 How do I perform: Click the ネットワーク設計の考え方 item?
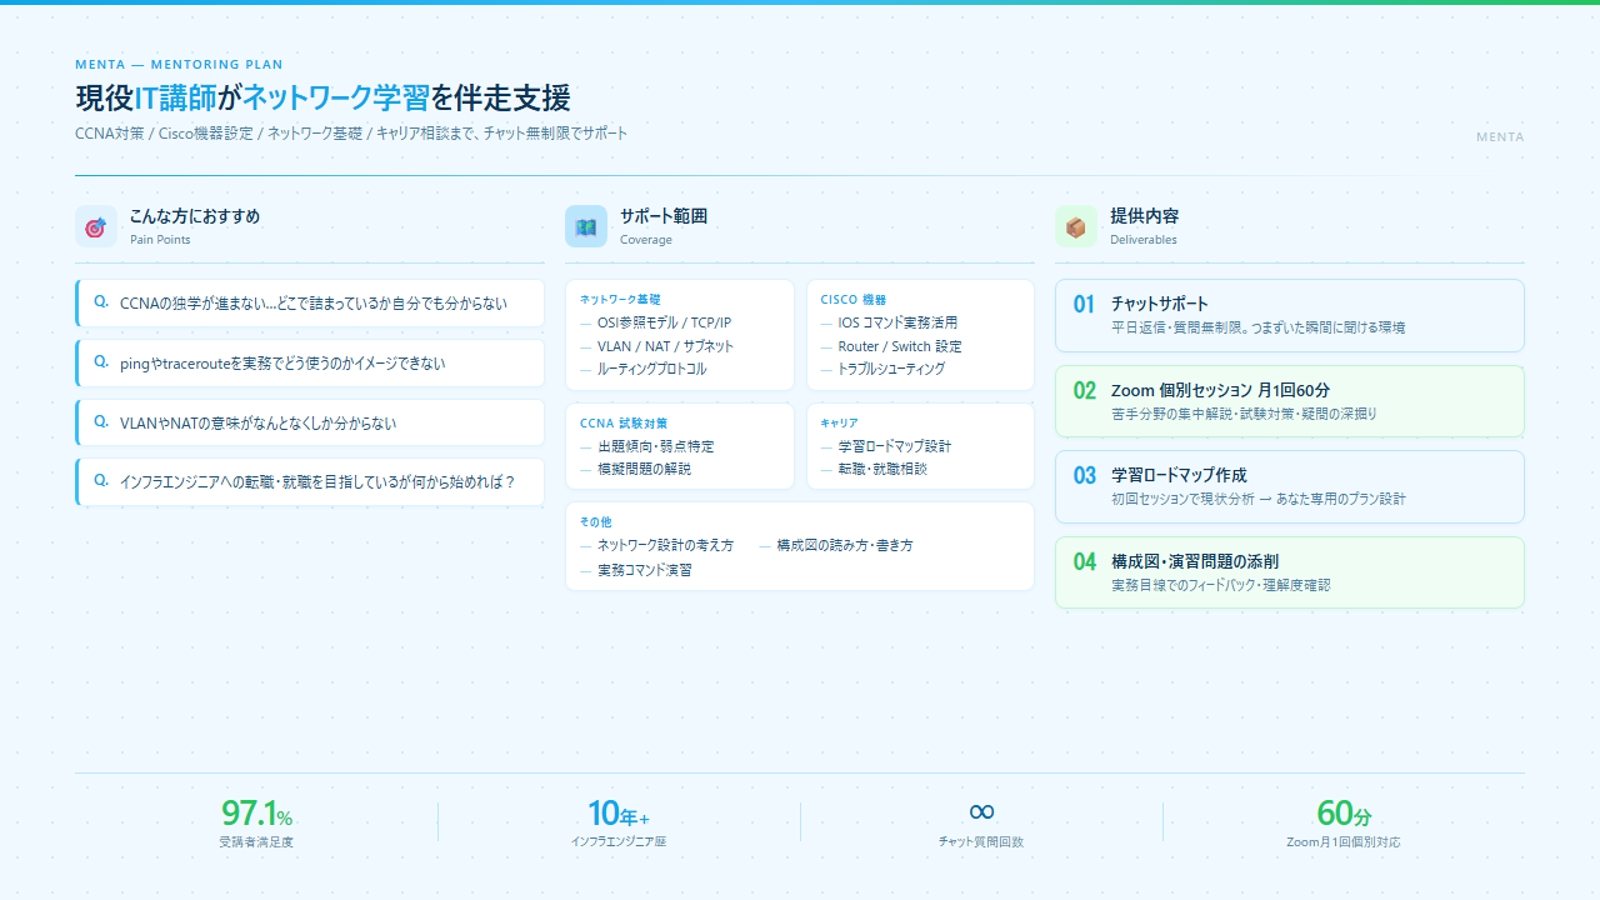pyautogui.click(x=665, y=545)
